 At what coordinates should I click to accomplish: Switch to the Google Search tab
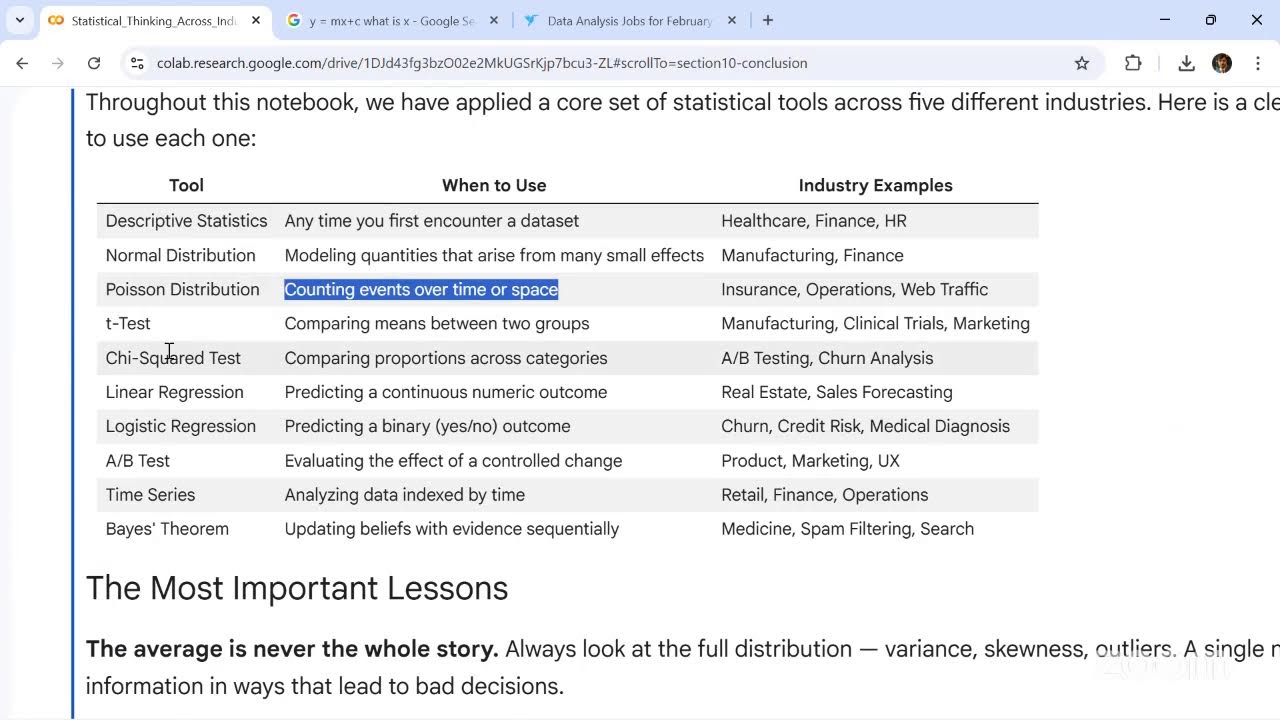(x=390, y=20)
